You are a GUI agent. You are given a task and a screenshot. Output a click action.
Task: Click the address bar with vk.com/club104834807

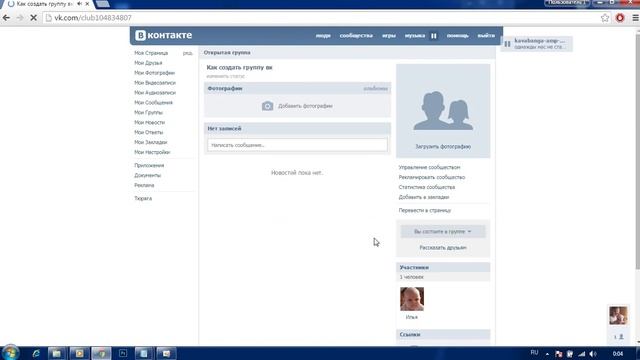click(x=320, y=18)
